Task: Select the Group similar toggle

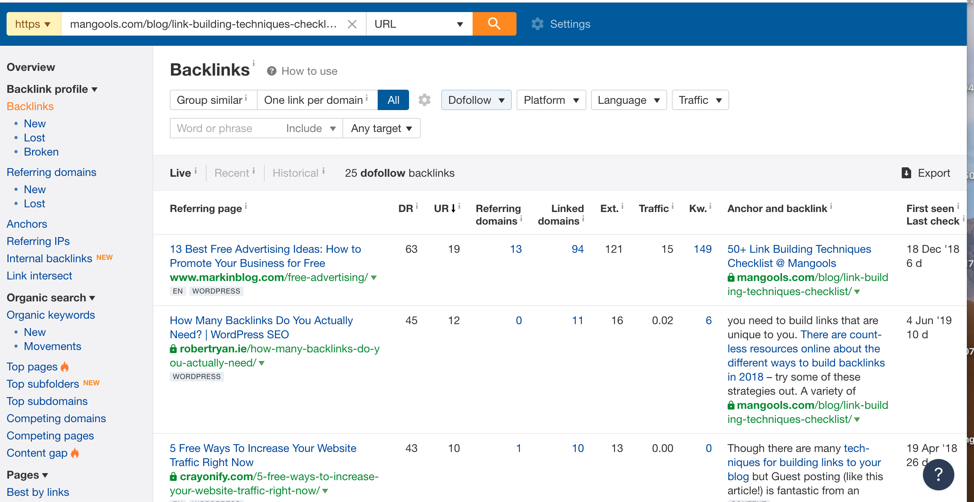Action: click(x=213, y=100)
